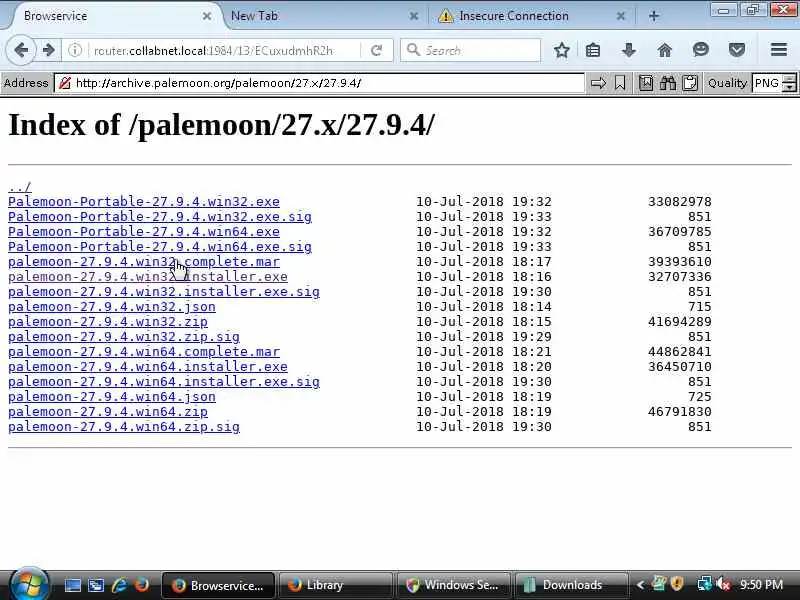Image resolution: width=800 pixels, height=600 pixels.
Task: Switch to Browservice taskbar button
Action: click(218, 585)
